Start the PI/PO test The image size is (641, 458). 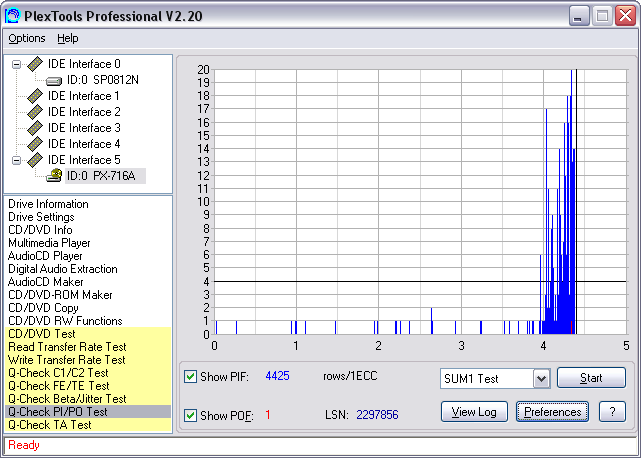point(591,377)
